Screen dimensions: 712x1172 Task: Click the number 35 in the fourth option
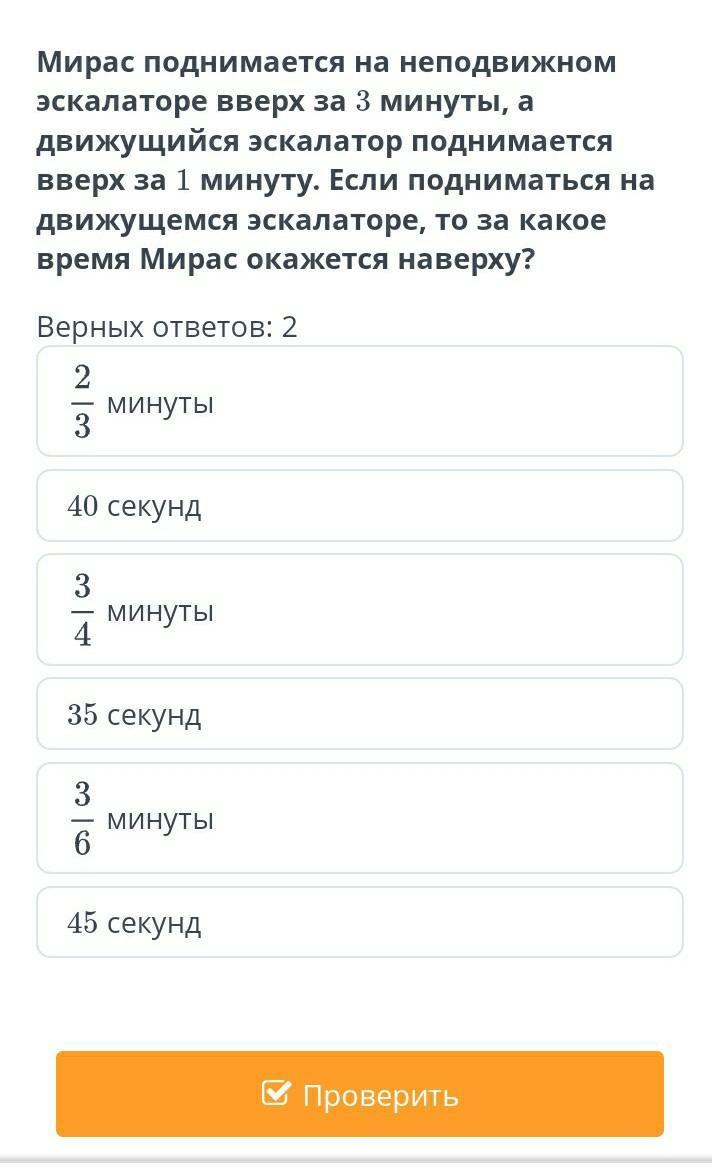pos(82,715)
